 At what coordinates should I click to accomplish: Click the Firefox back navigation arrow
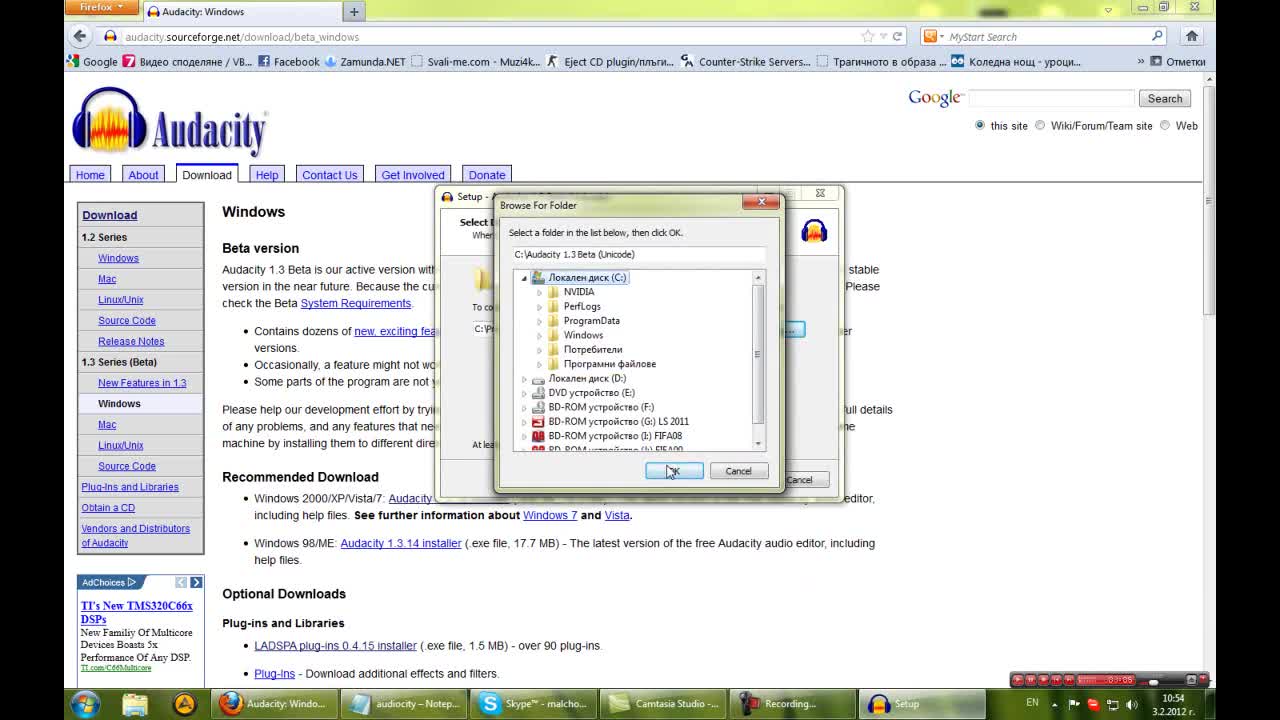coord(80,36)
